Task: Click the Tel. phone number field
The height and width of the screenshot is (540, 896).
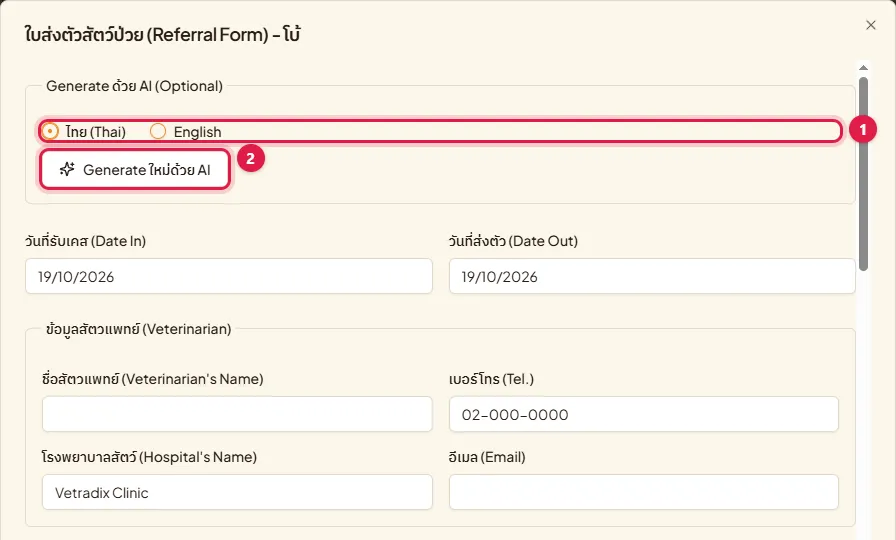Action: click(643, 414)
